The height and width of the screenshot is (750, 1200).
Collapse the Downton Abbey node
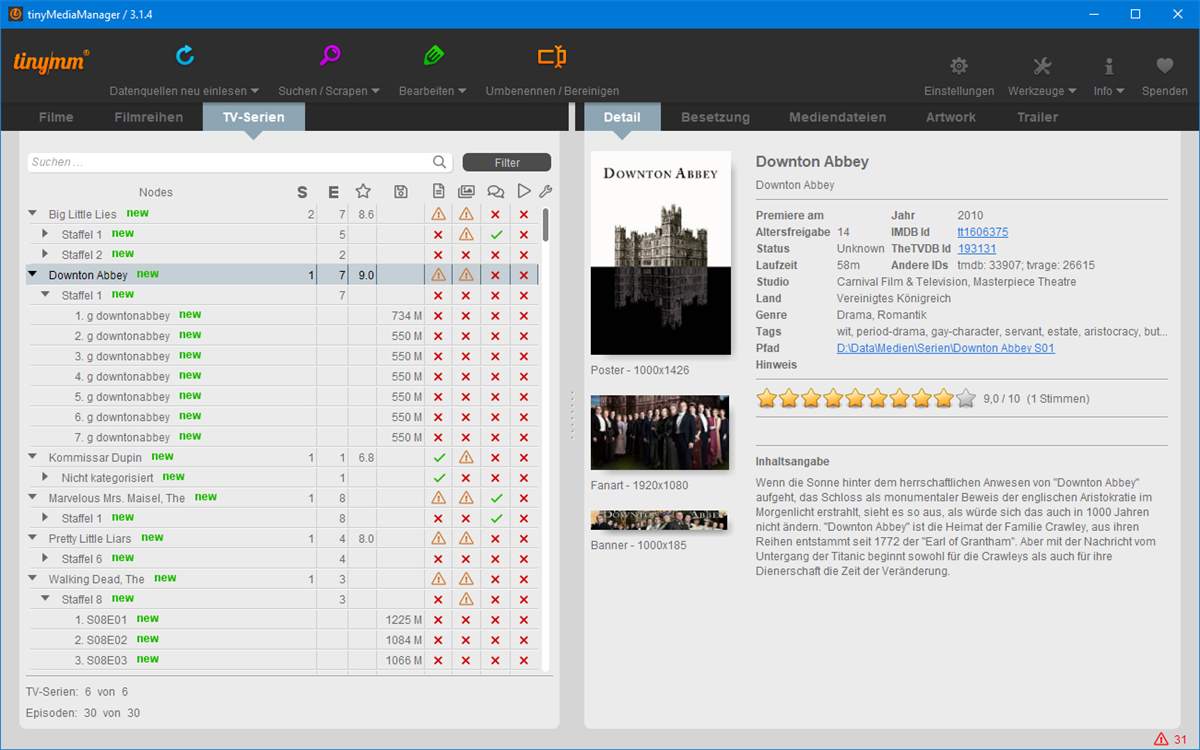click(x=32, y=275)
